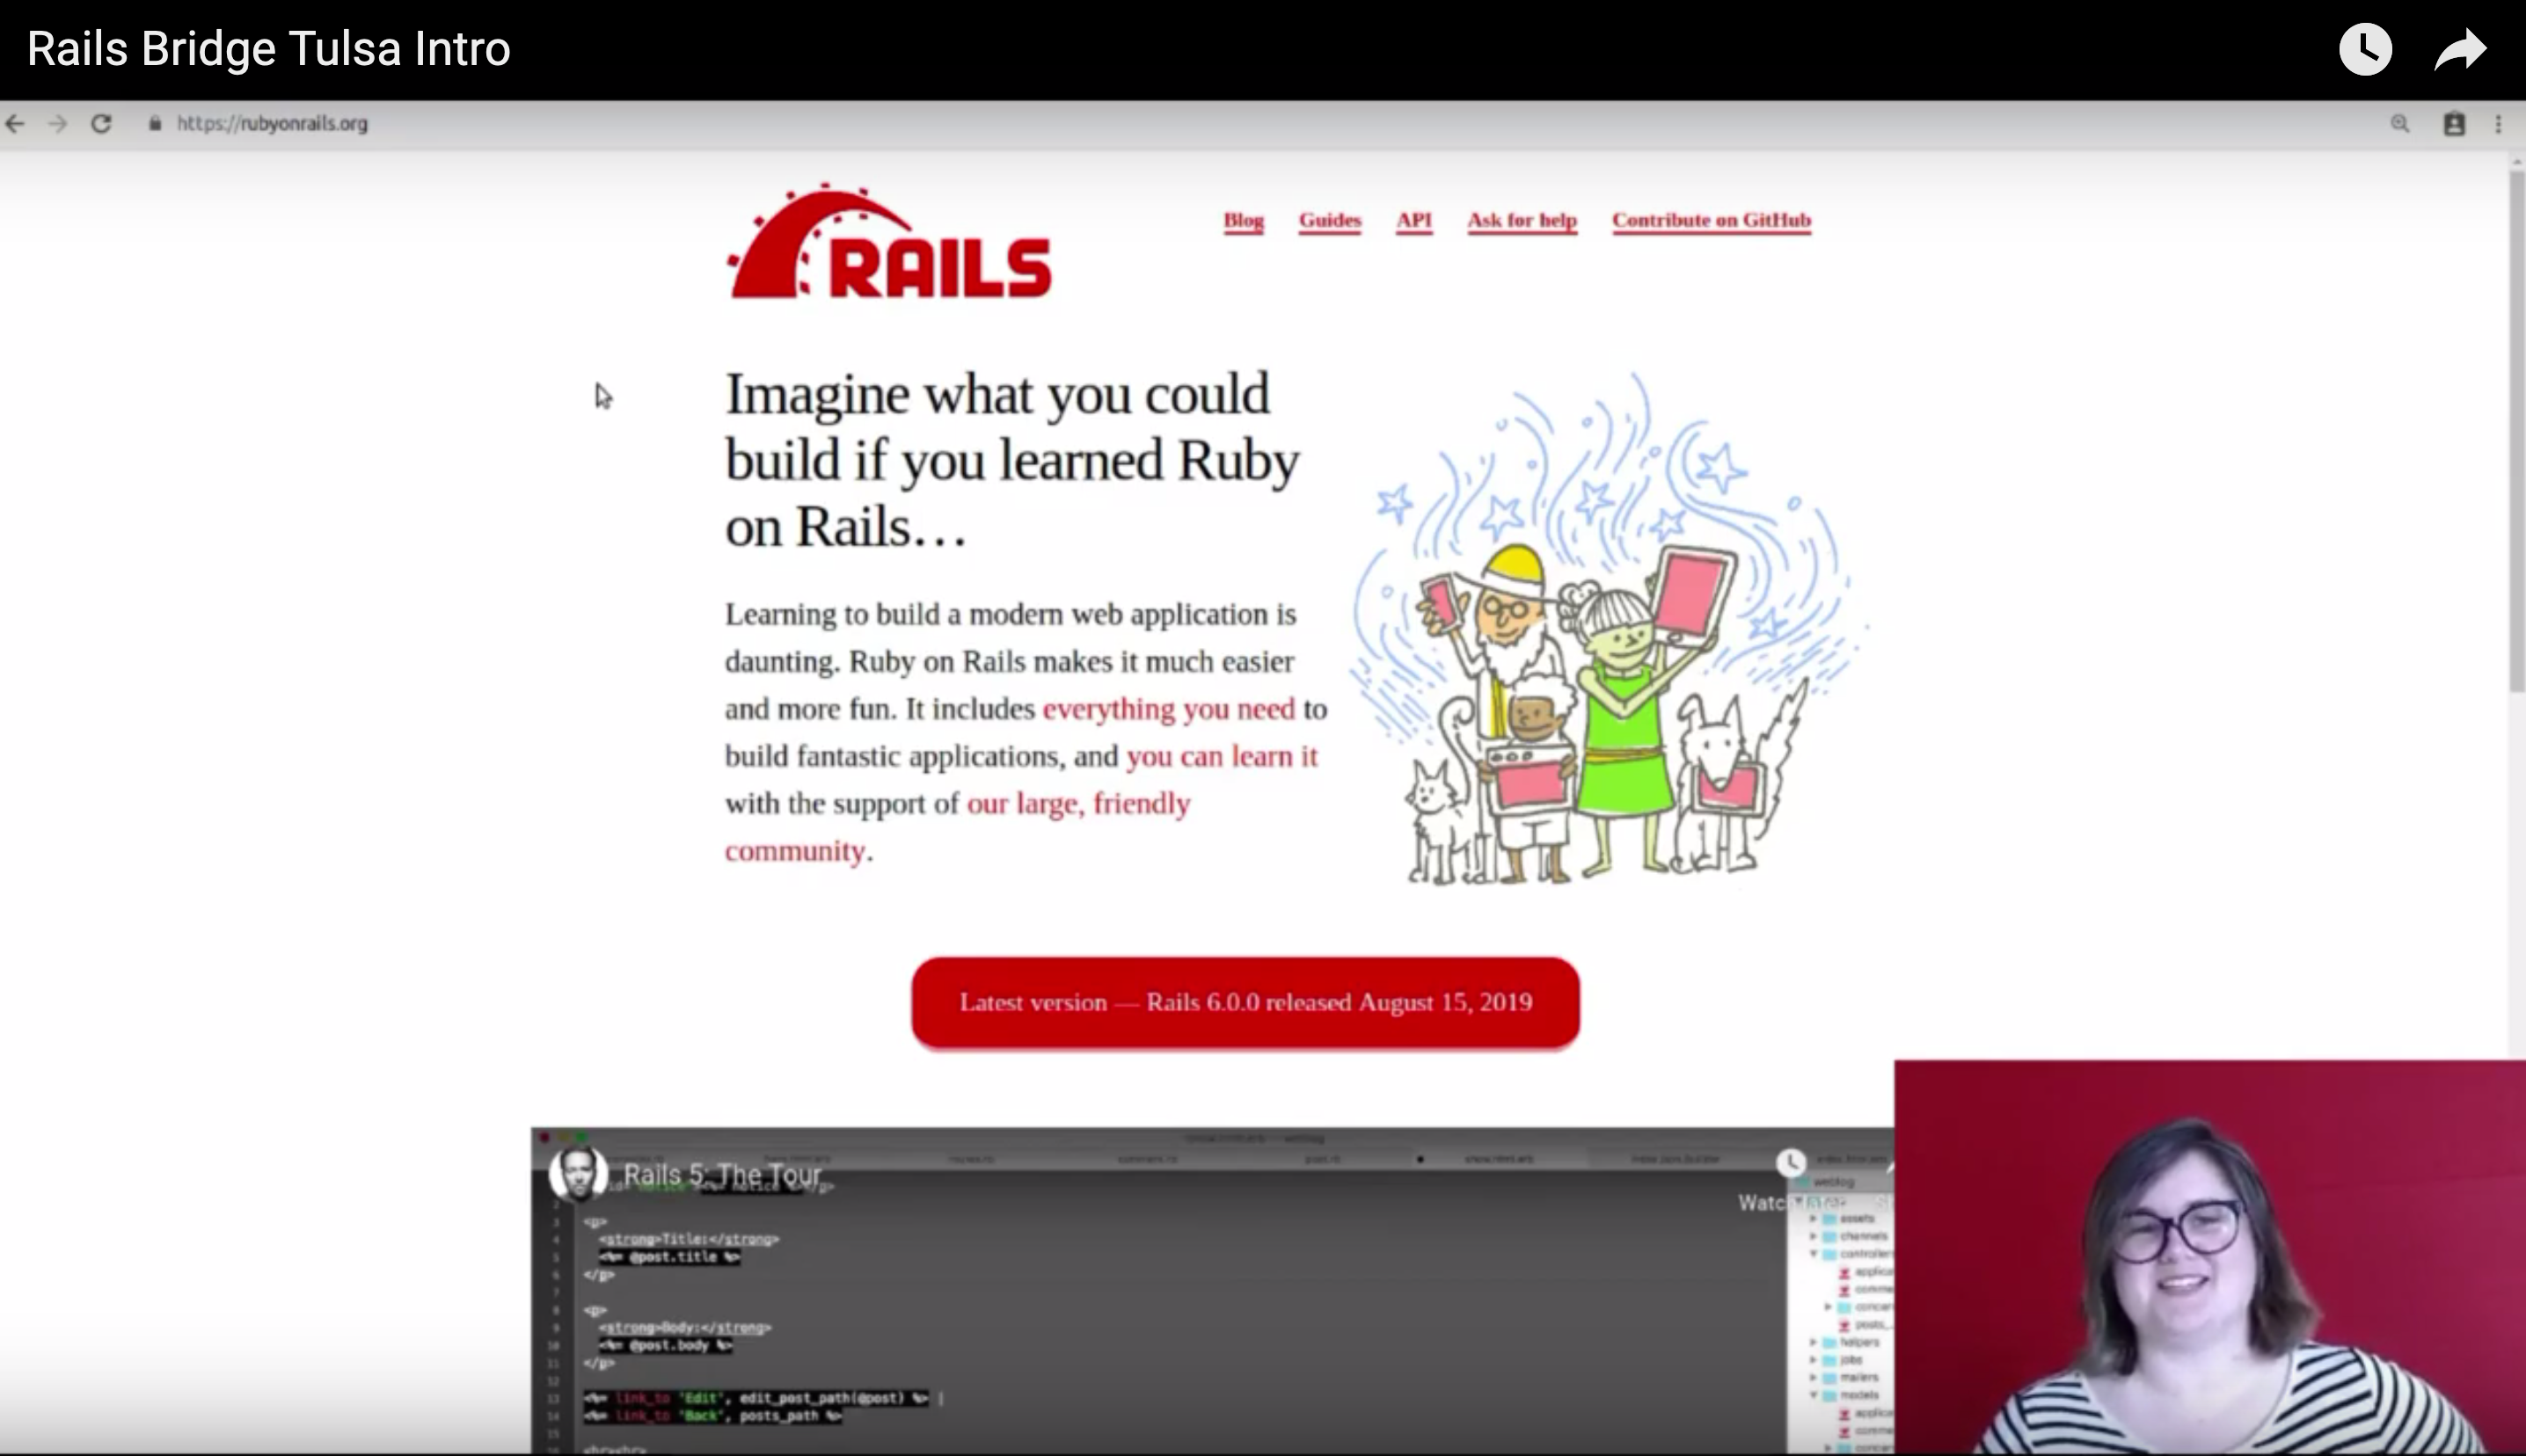Click the page vertical scrollbar
This screenshot has height=1456, width=2526.
[x=2516, y=430]
